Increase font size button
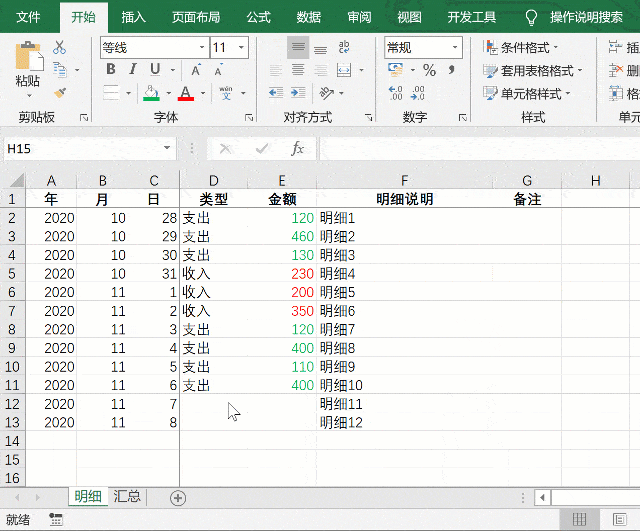Image resolution: width=640 pixels, height=531 pixels. (x=196, y=70)
